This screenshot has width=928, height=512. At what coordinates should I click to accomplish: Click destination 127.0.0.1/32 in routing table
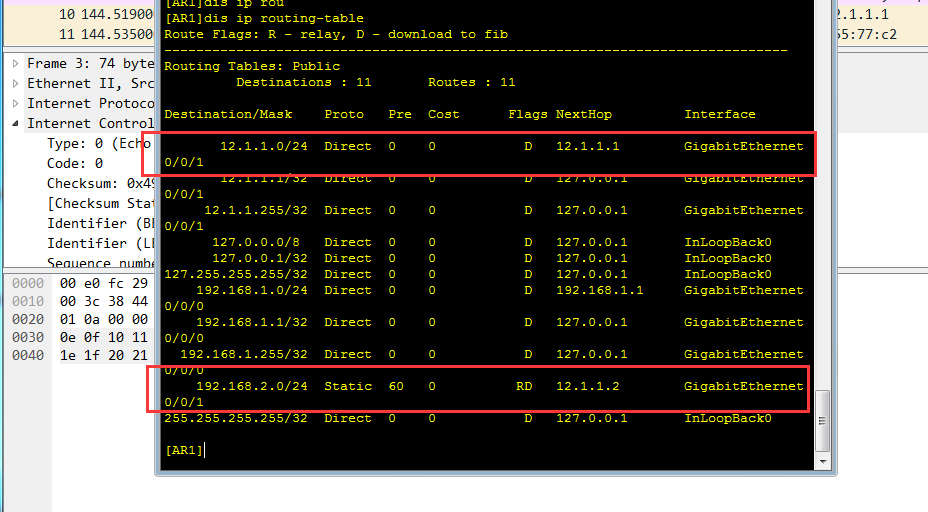(260, 258)
